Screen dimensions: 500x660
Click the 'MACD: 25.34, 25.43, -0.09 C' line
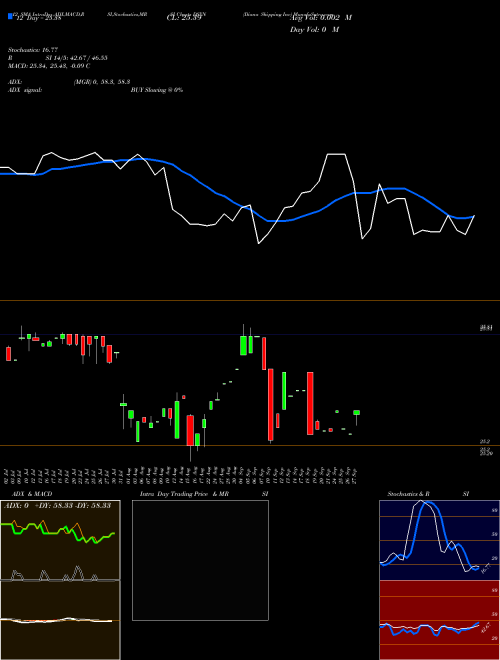pos(49,66)
